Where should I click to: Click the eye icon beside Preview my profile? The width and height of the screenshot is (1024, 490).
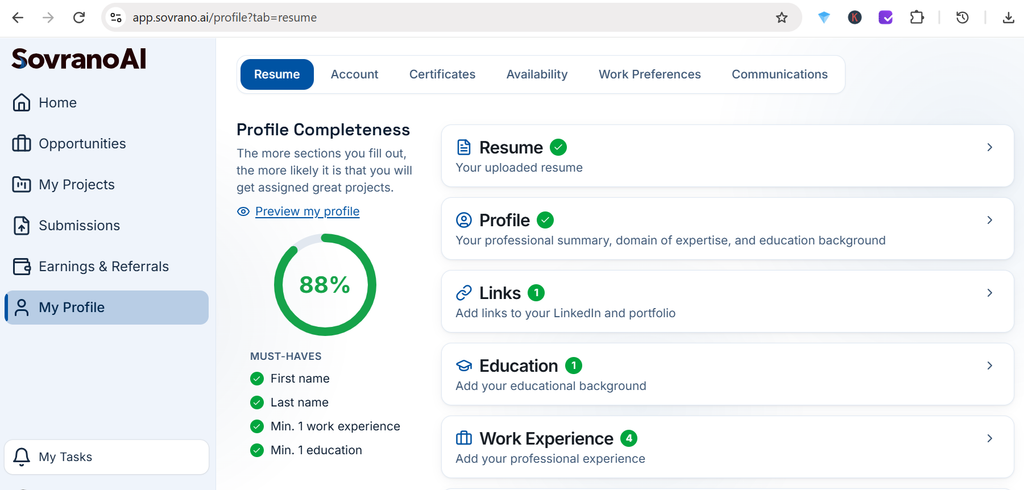point(244,212)
